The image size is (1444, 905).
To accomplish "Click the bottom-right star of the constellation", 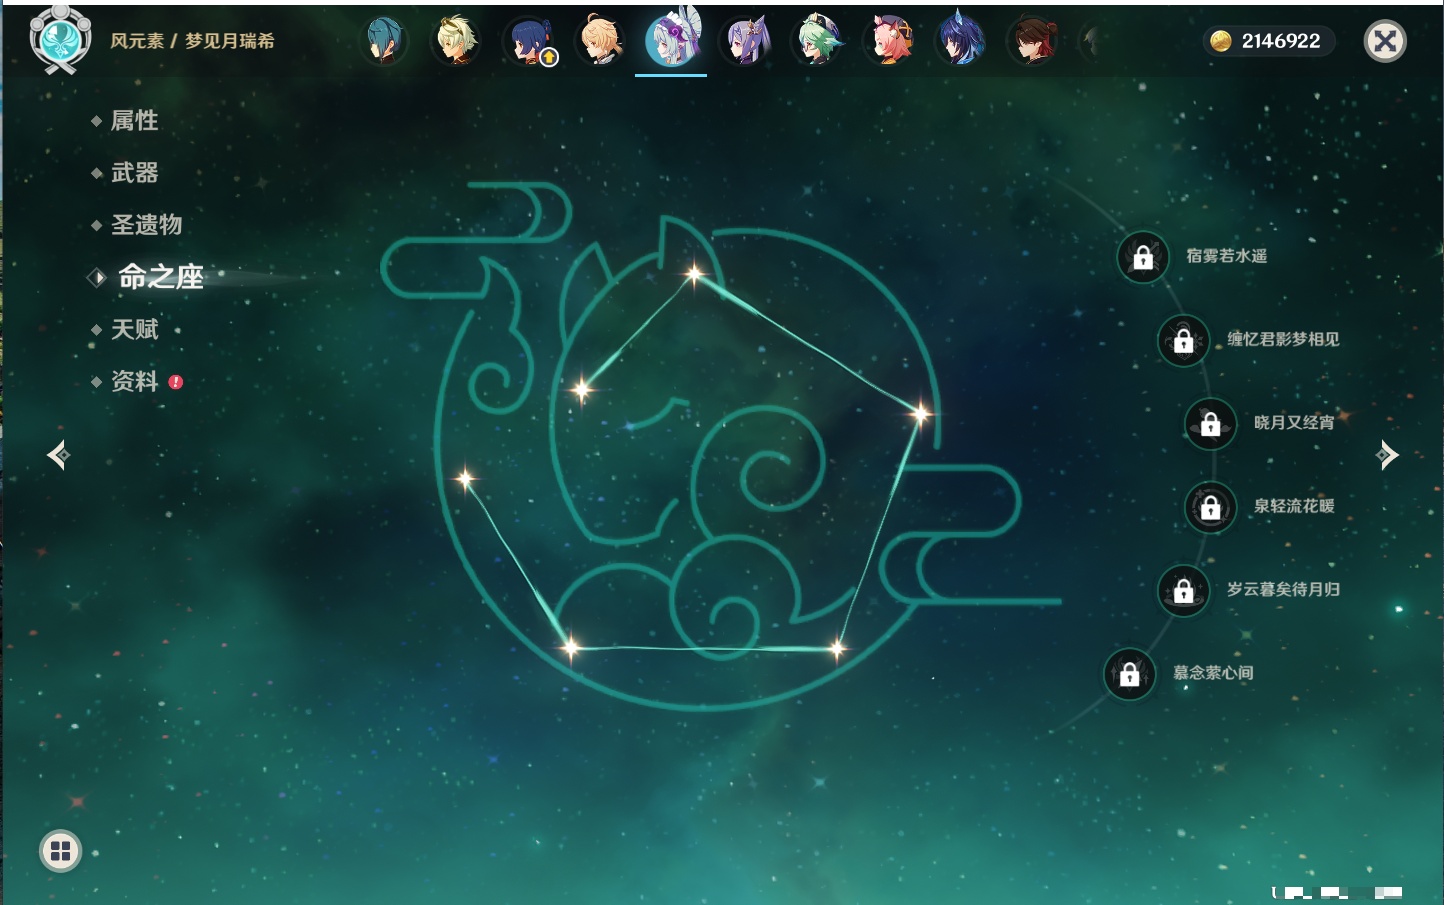I will click(x=837, y=650).
